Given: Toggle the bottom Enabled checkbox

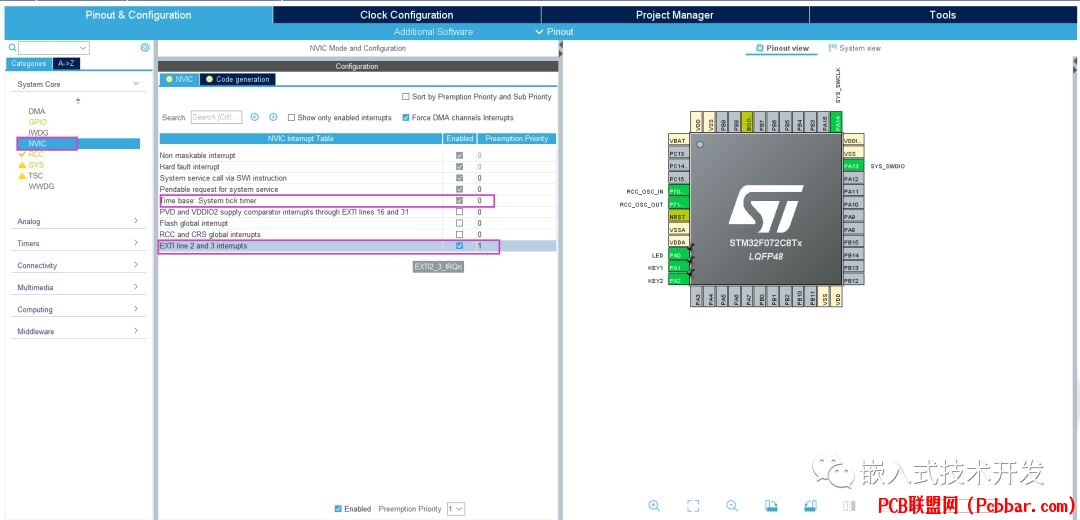Looking at the screenshot, I should pyautogui.click(x=338, y=509).
